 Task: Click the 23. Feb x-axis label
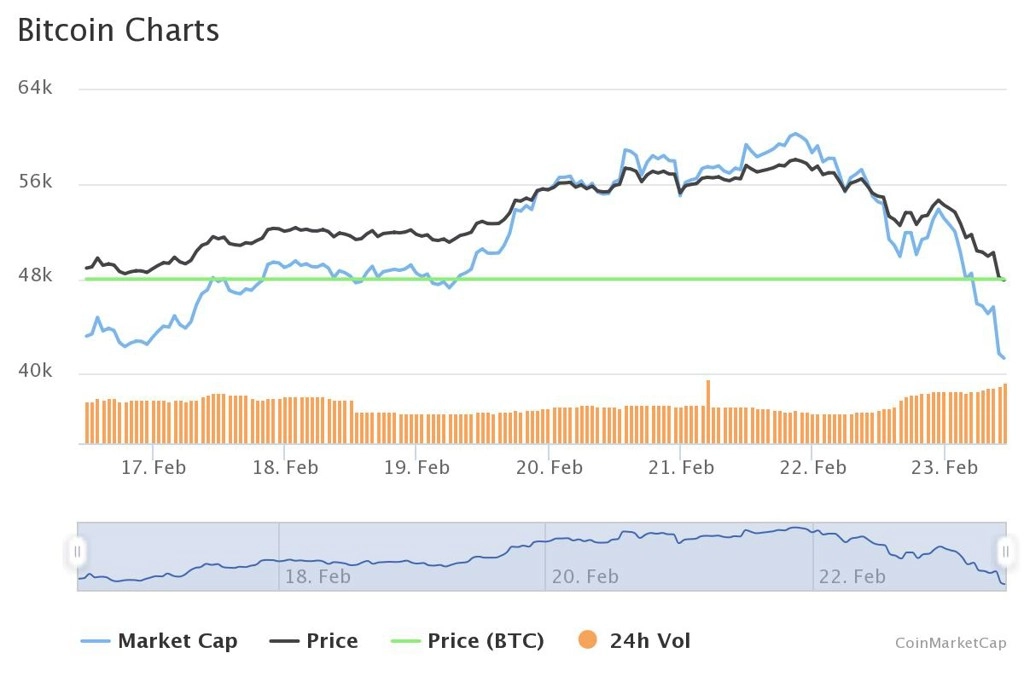pos(944,468)
